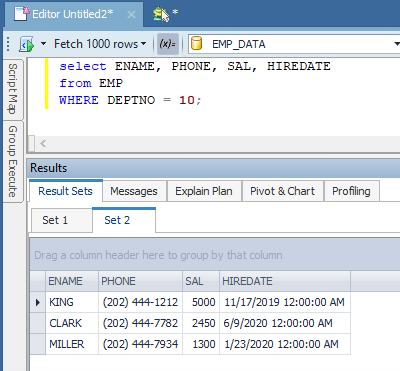Image resolution: width=400 pixels, height=371 pixels.
Task: Sort by the HIREDATE column header
Action: 285,281
